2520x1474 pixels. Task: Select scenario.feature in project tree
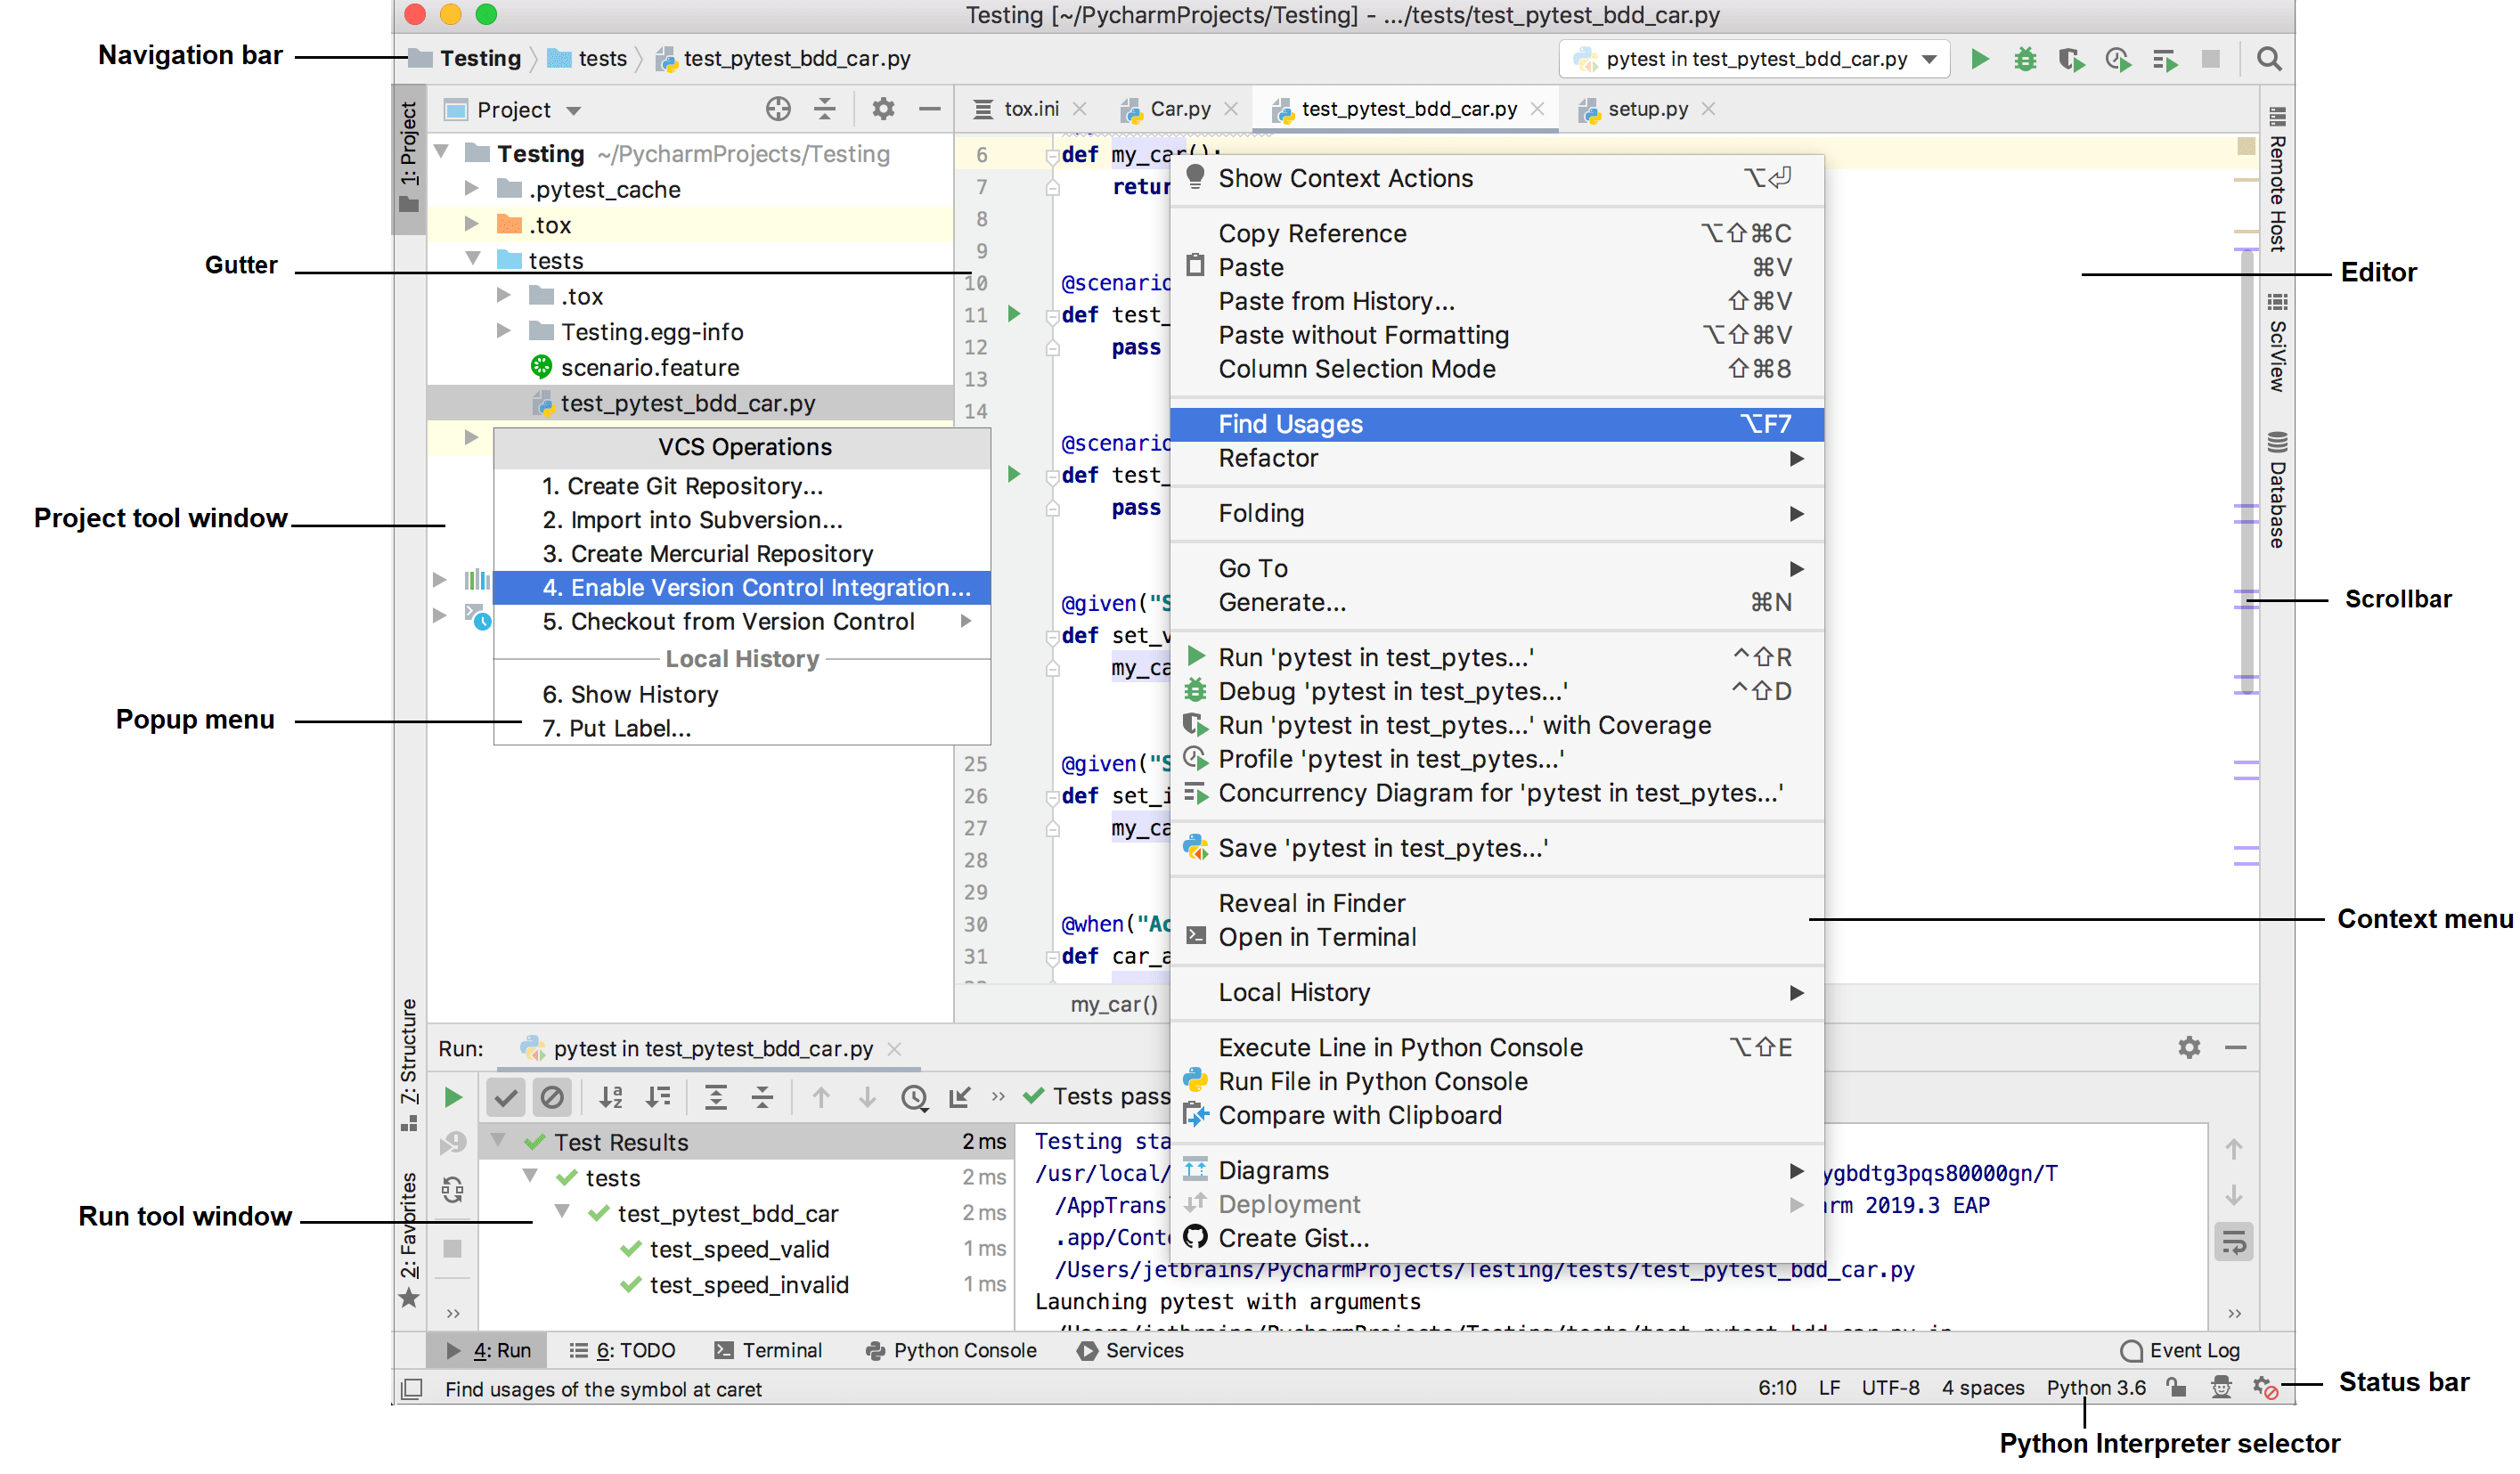pyautogui.click(x=649, y=367)
